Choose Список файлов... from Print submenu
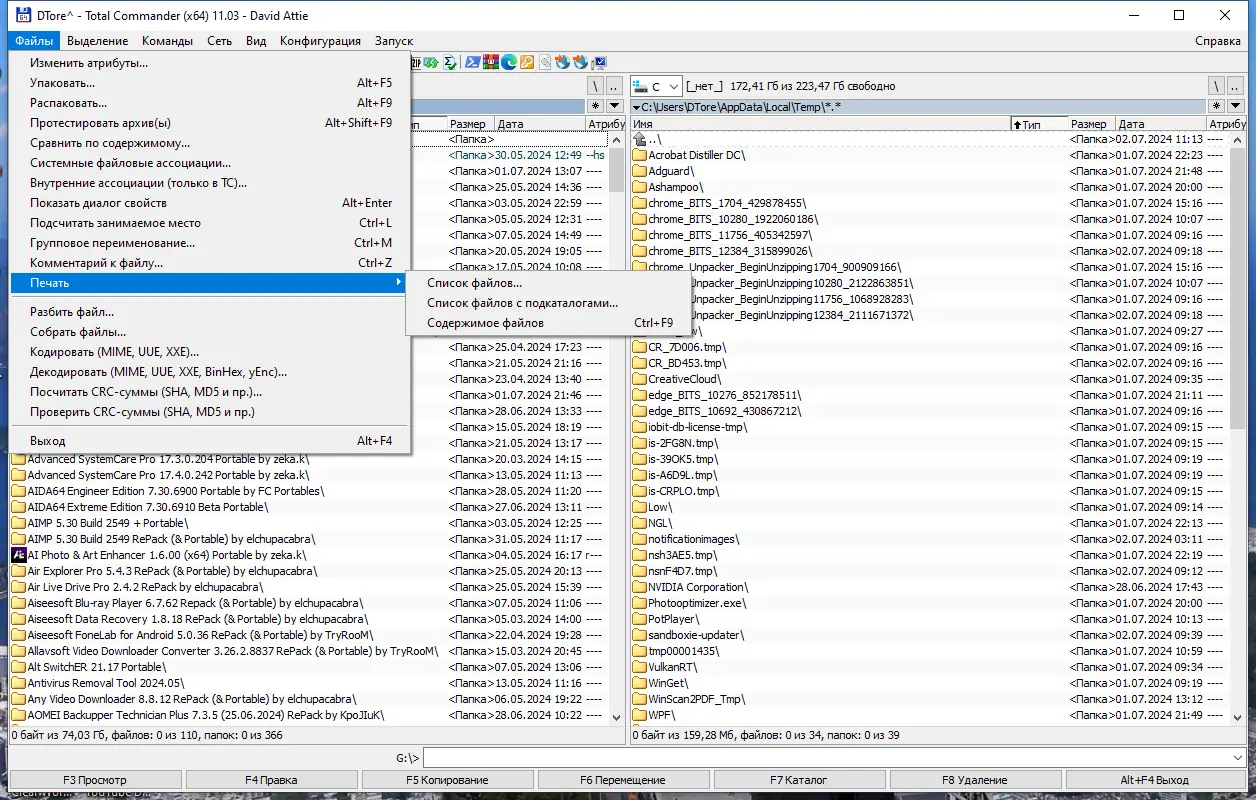 click(x=550, y=283)
